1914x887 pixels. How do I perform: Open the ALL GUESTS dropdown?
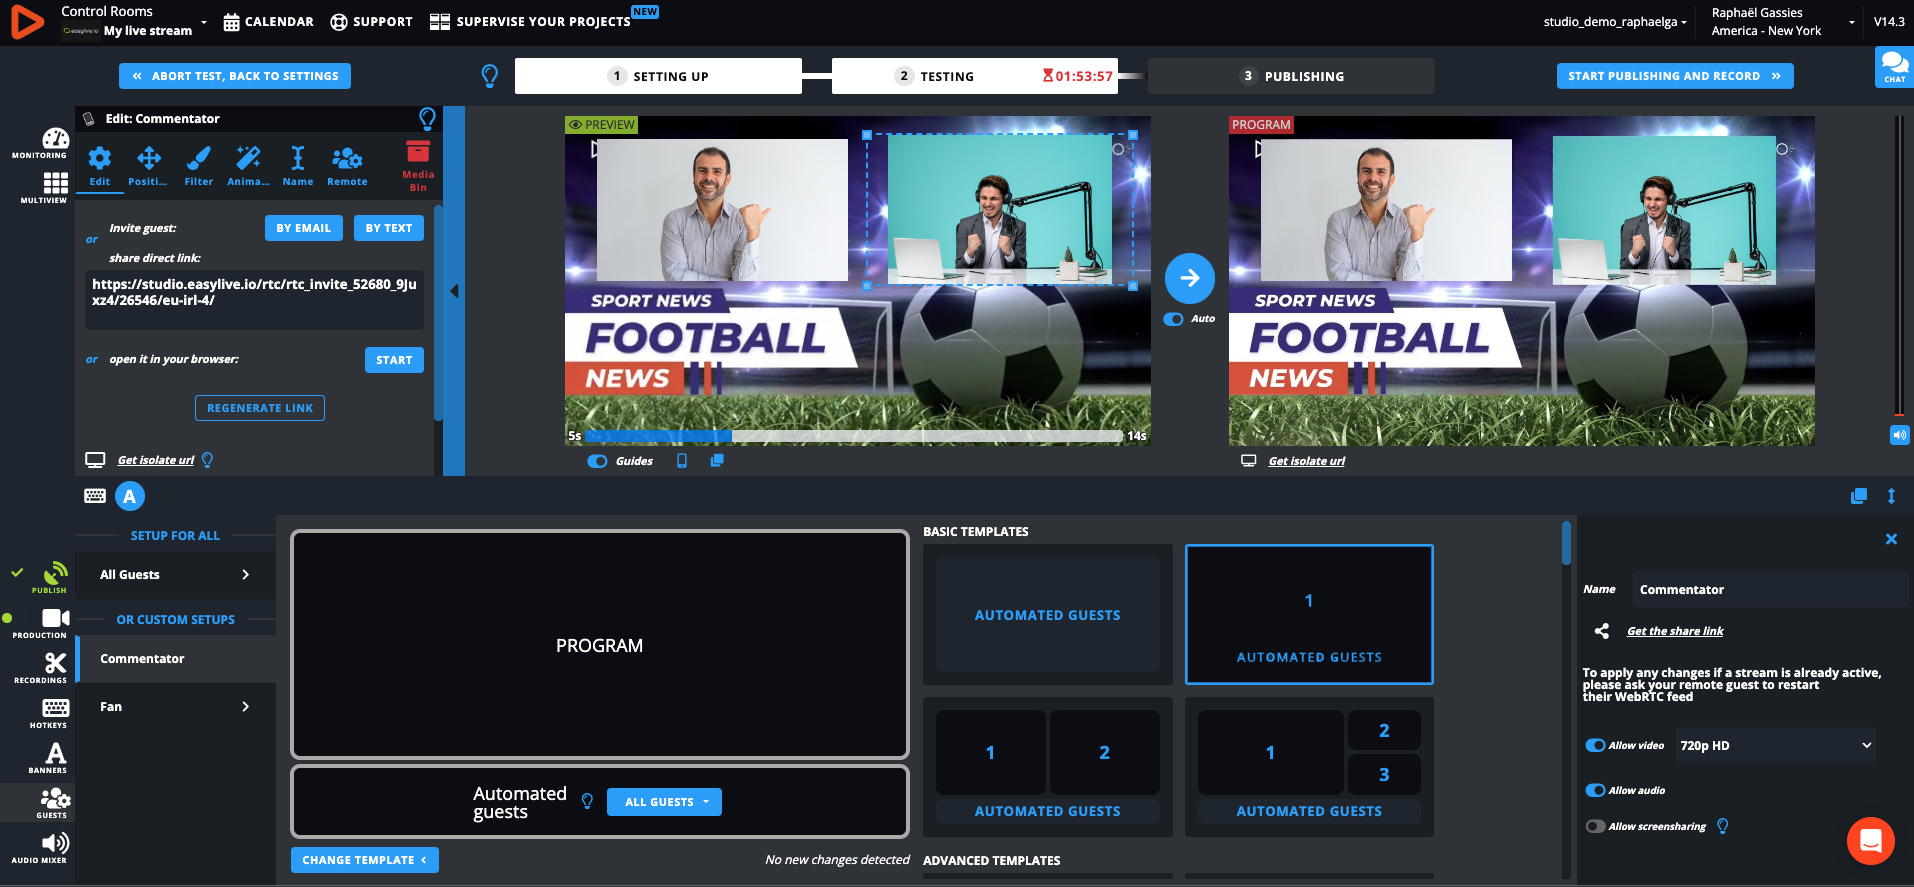[x=664, y=802]
